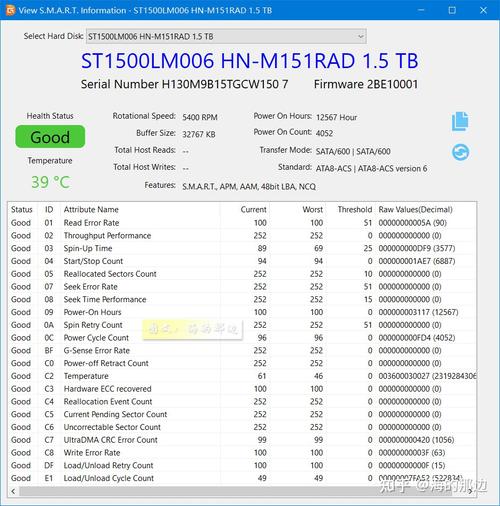Screen dimensions: 500x506
Task: Select the Power-On Hours attribute row
Action: click(242, 312)
